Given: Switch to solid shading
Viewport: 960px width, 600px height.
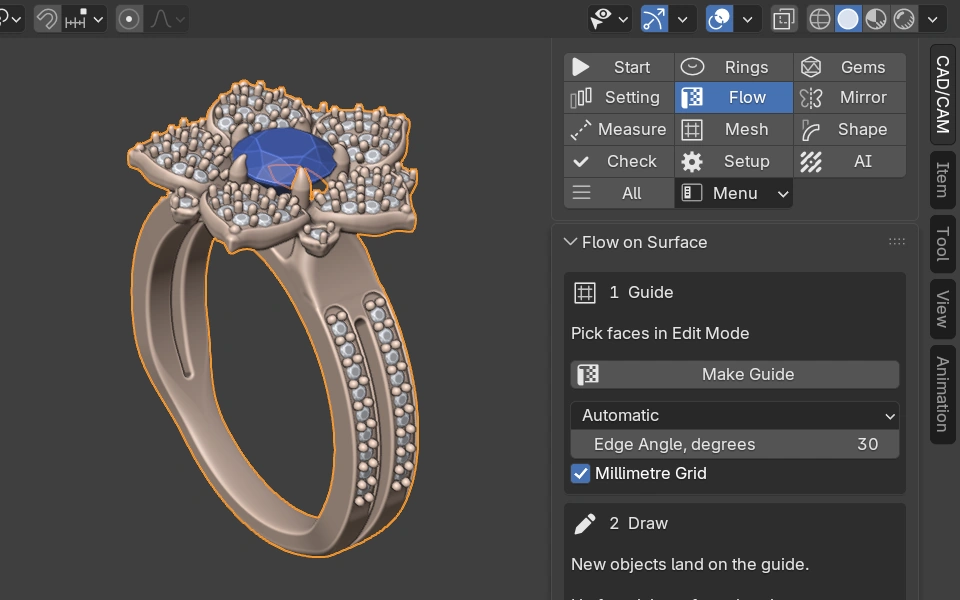Looking at the screenshot, I should click(848, 19).
